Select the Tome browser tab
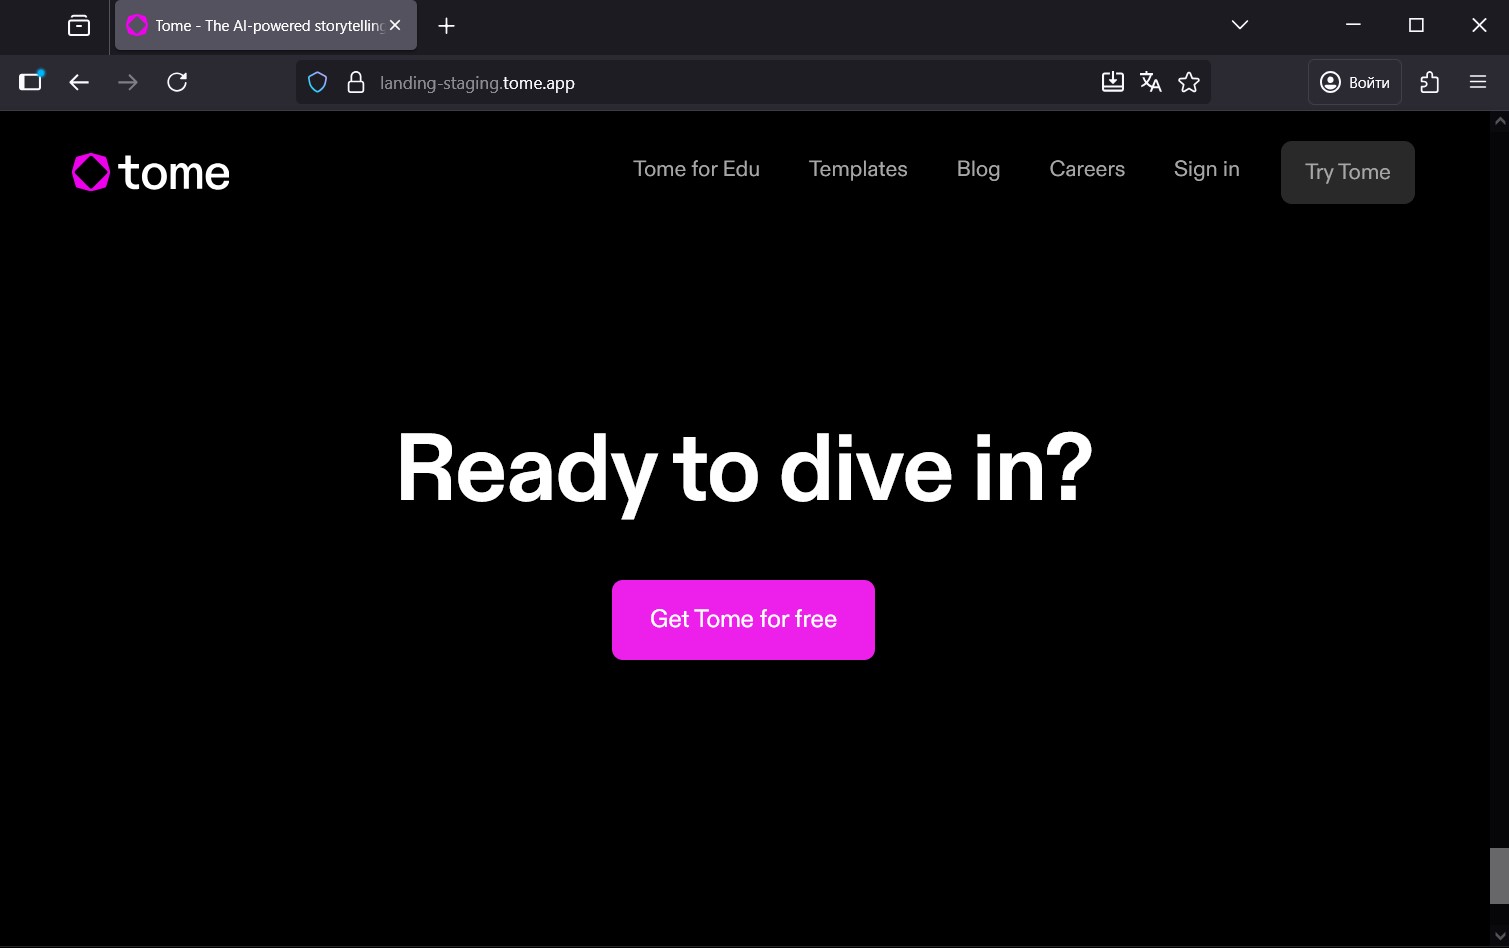Image resolution: width=1509 pixels, height=948 pixels. coord(266,26)
